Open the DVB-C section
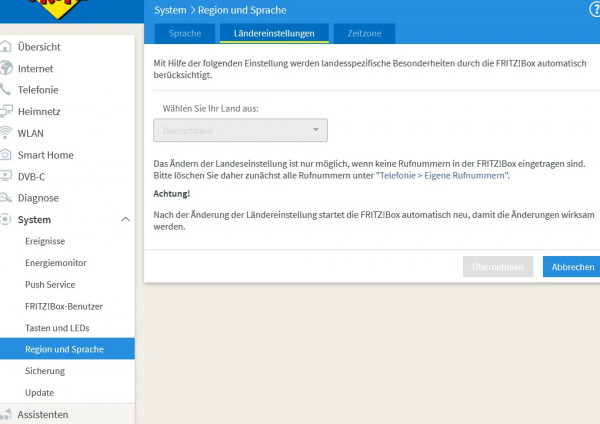This screenshot has height=424, width=600. pos(31,176)
